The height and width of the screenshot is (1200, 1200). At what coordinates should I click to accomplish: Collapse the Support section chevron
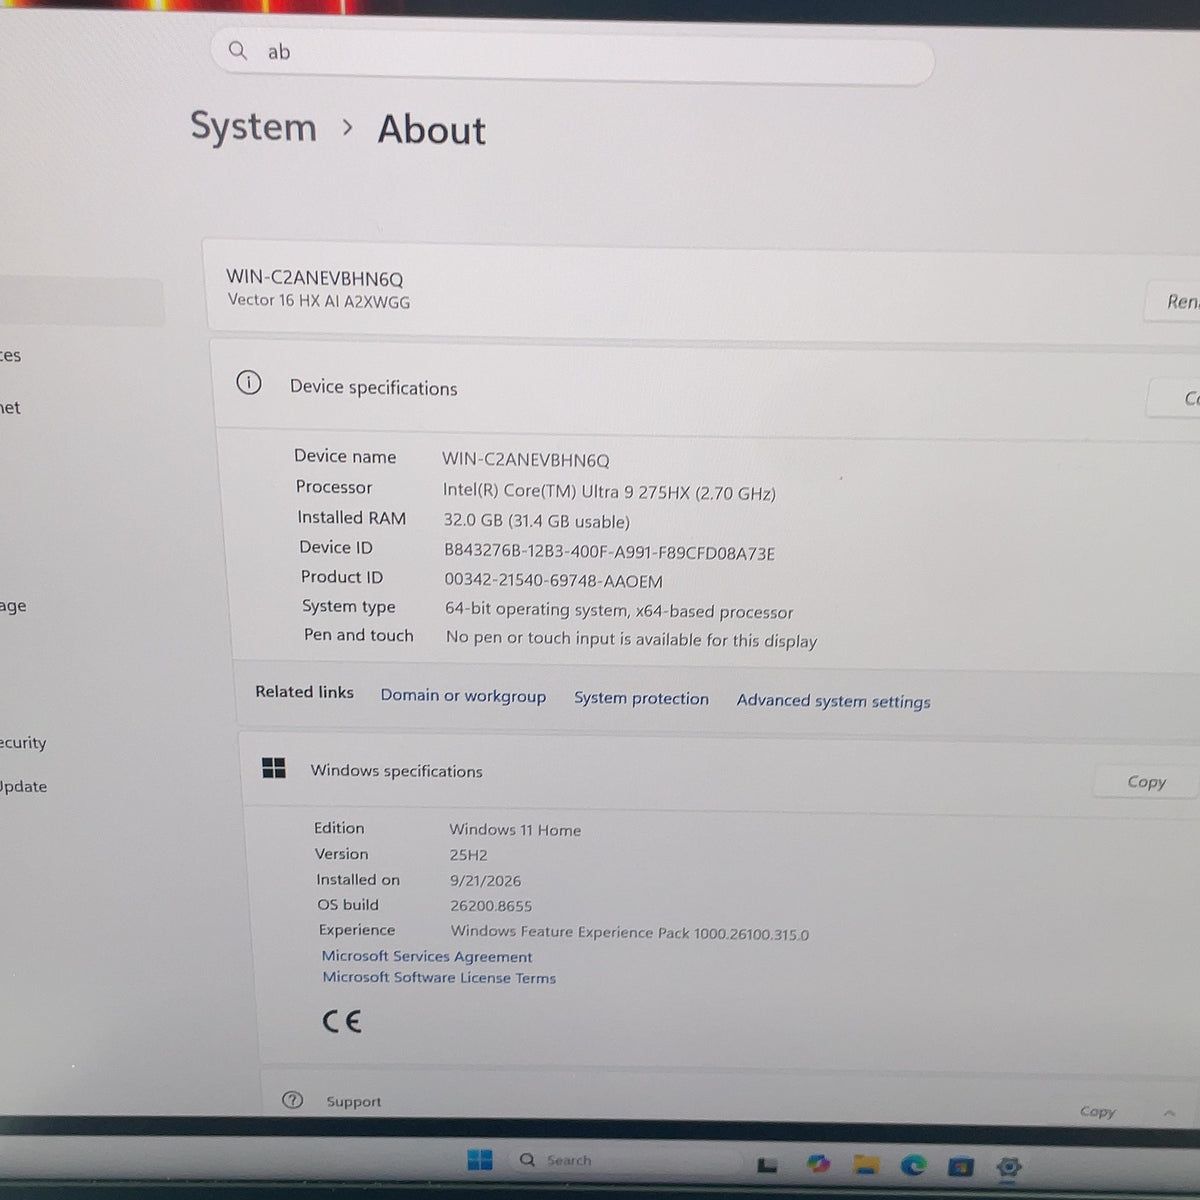[x=1169, y=1113]
